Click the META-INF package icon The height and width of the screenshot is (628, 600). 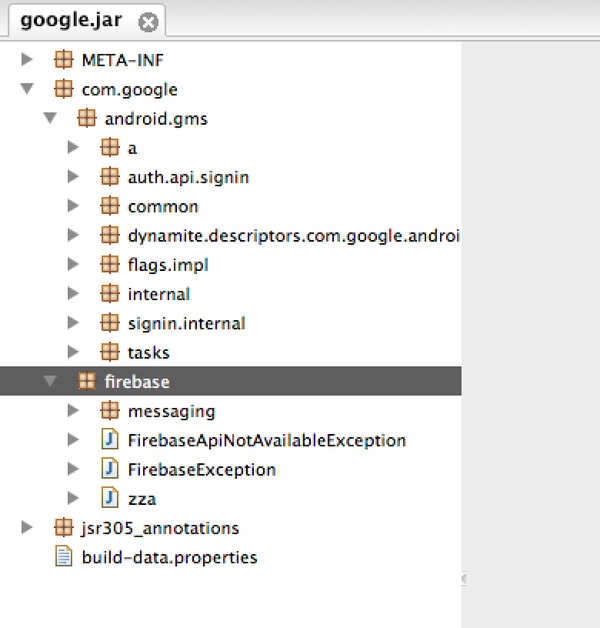point(64,60)
